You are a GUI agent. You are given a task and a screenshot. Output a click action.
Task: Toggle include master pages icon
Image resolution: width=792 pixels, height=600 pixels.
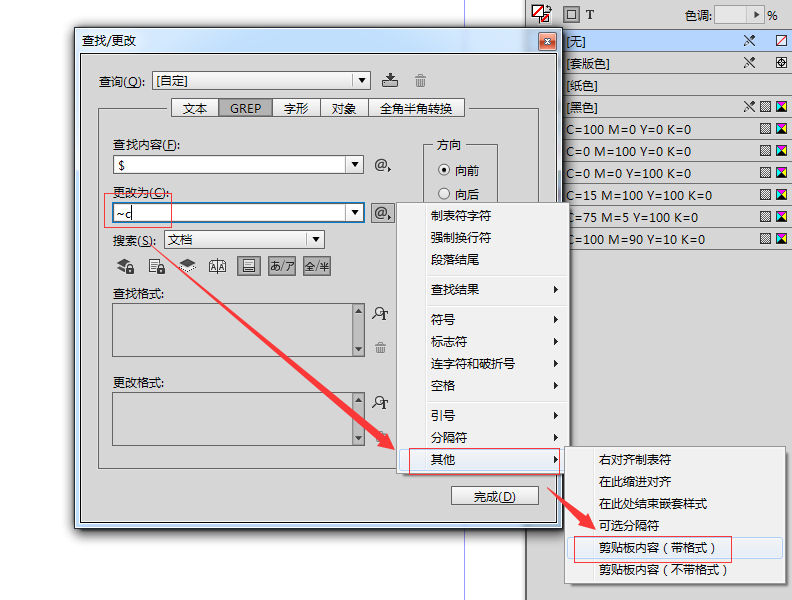[218, 266]
